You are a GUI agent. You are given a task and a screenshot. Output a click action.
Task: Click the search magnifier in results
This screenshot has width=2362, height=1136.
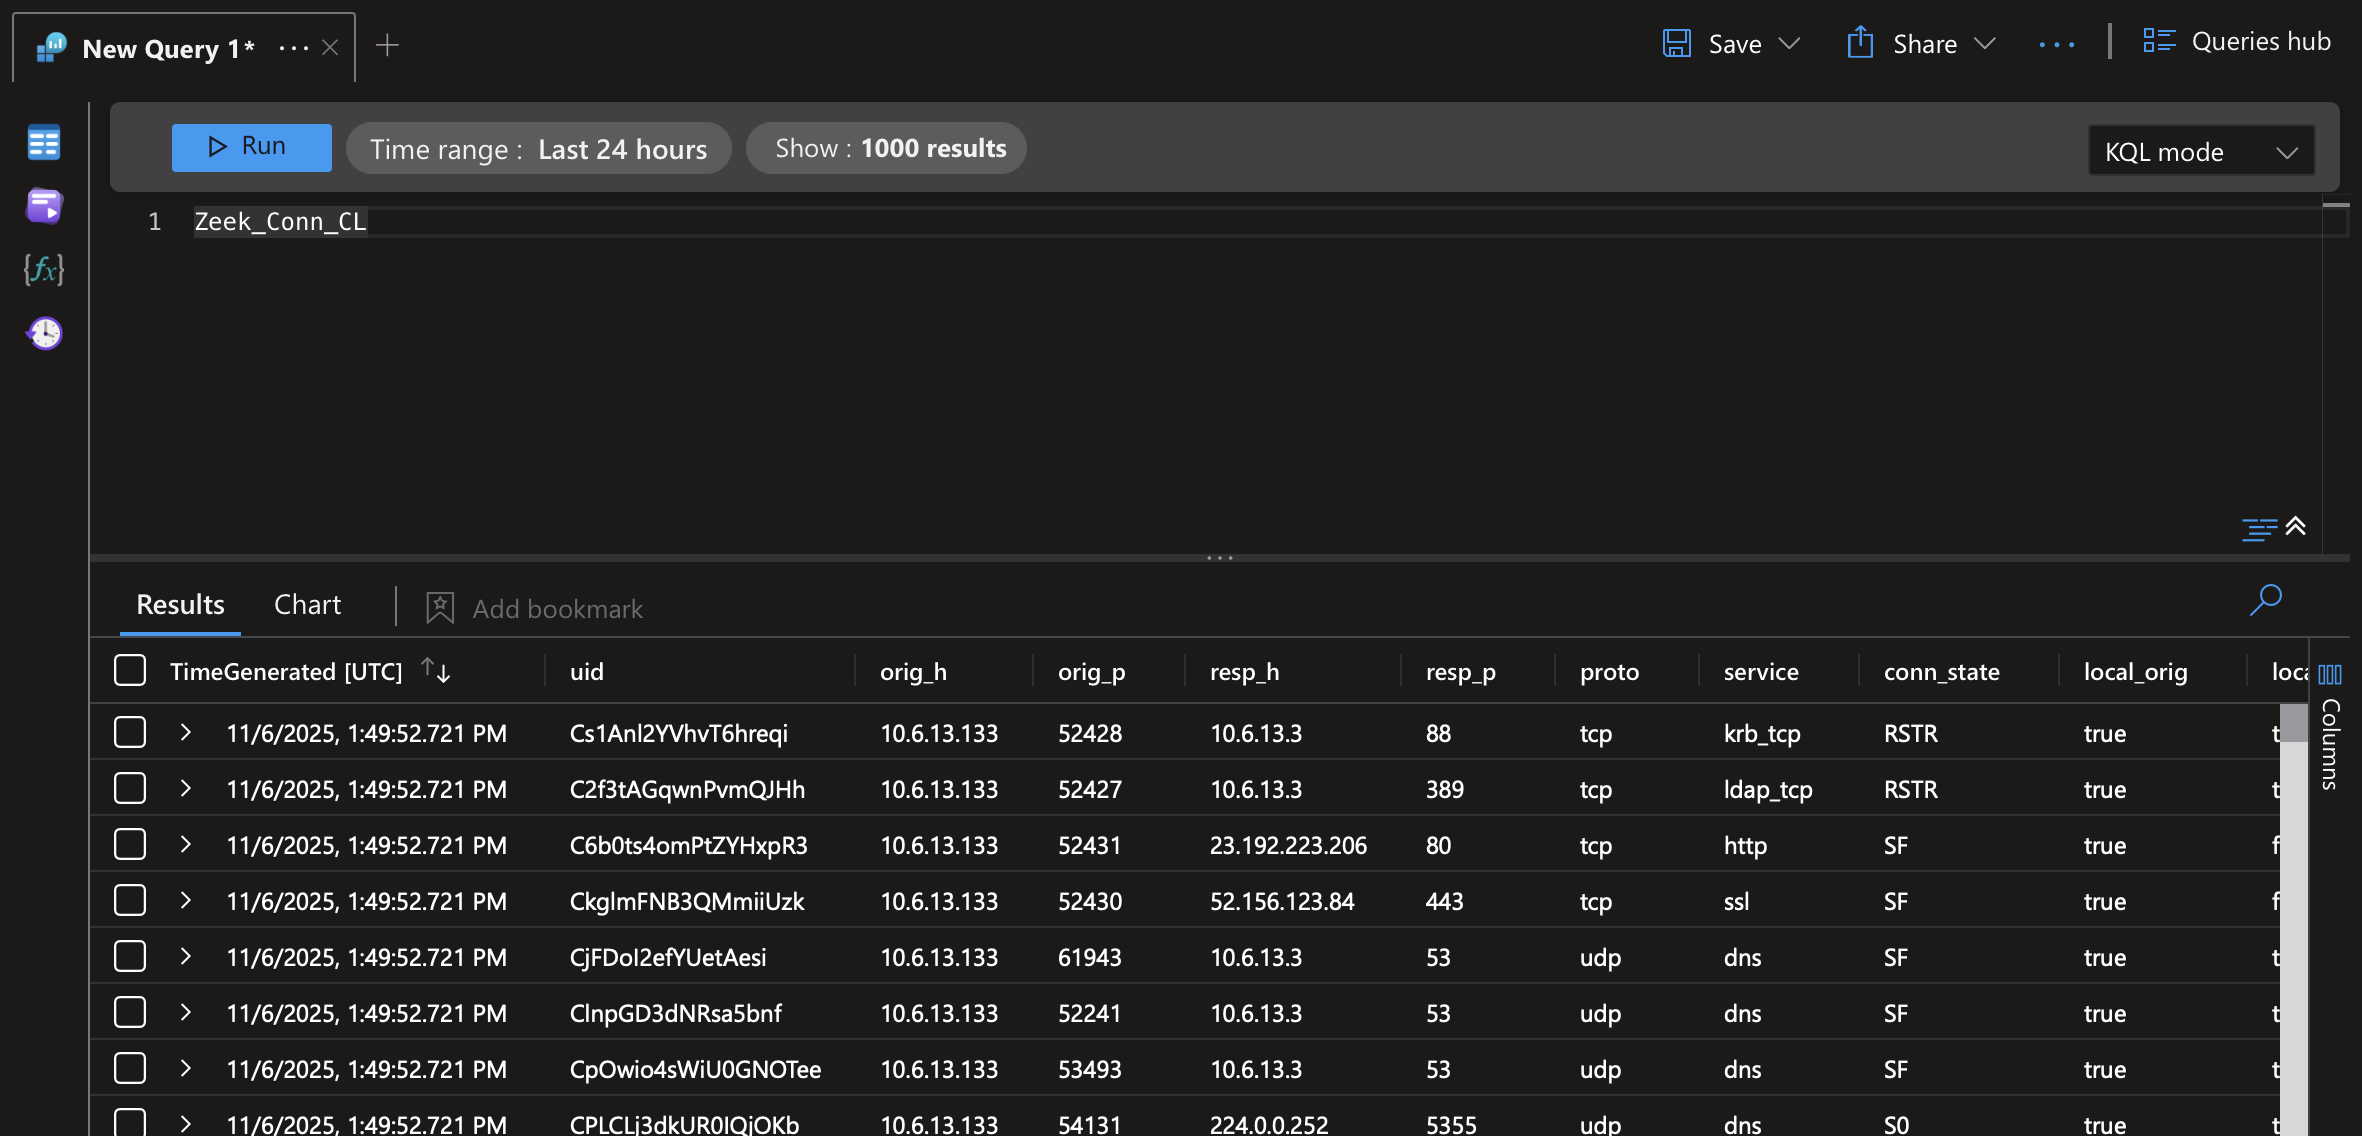pyautogui.click(x=2266, y=600)
